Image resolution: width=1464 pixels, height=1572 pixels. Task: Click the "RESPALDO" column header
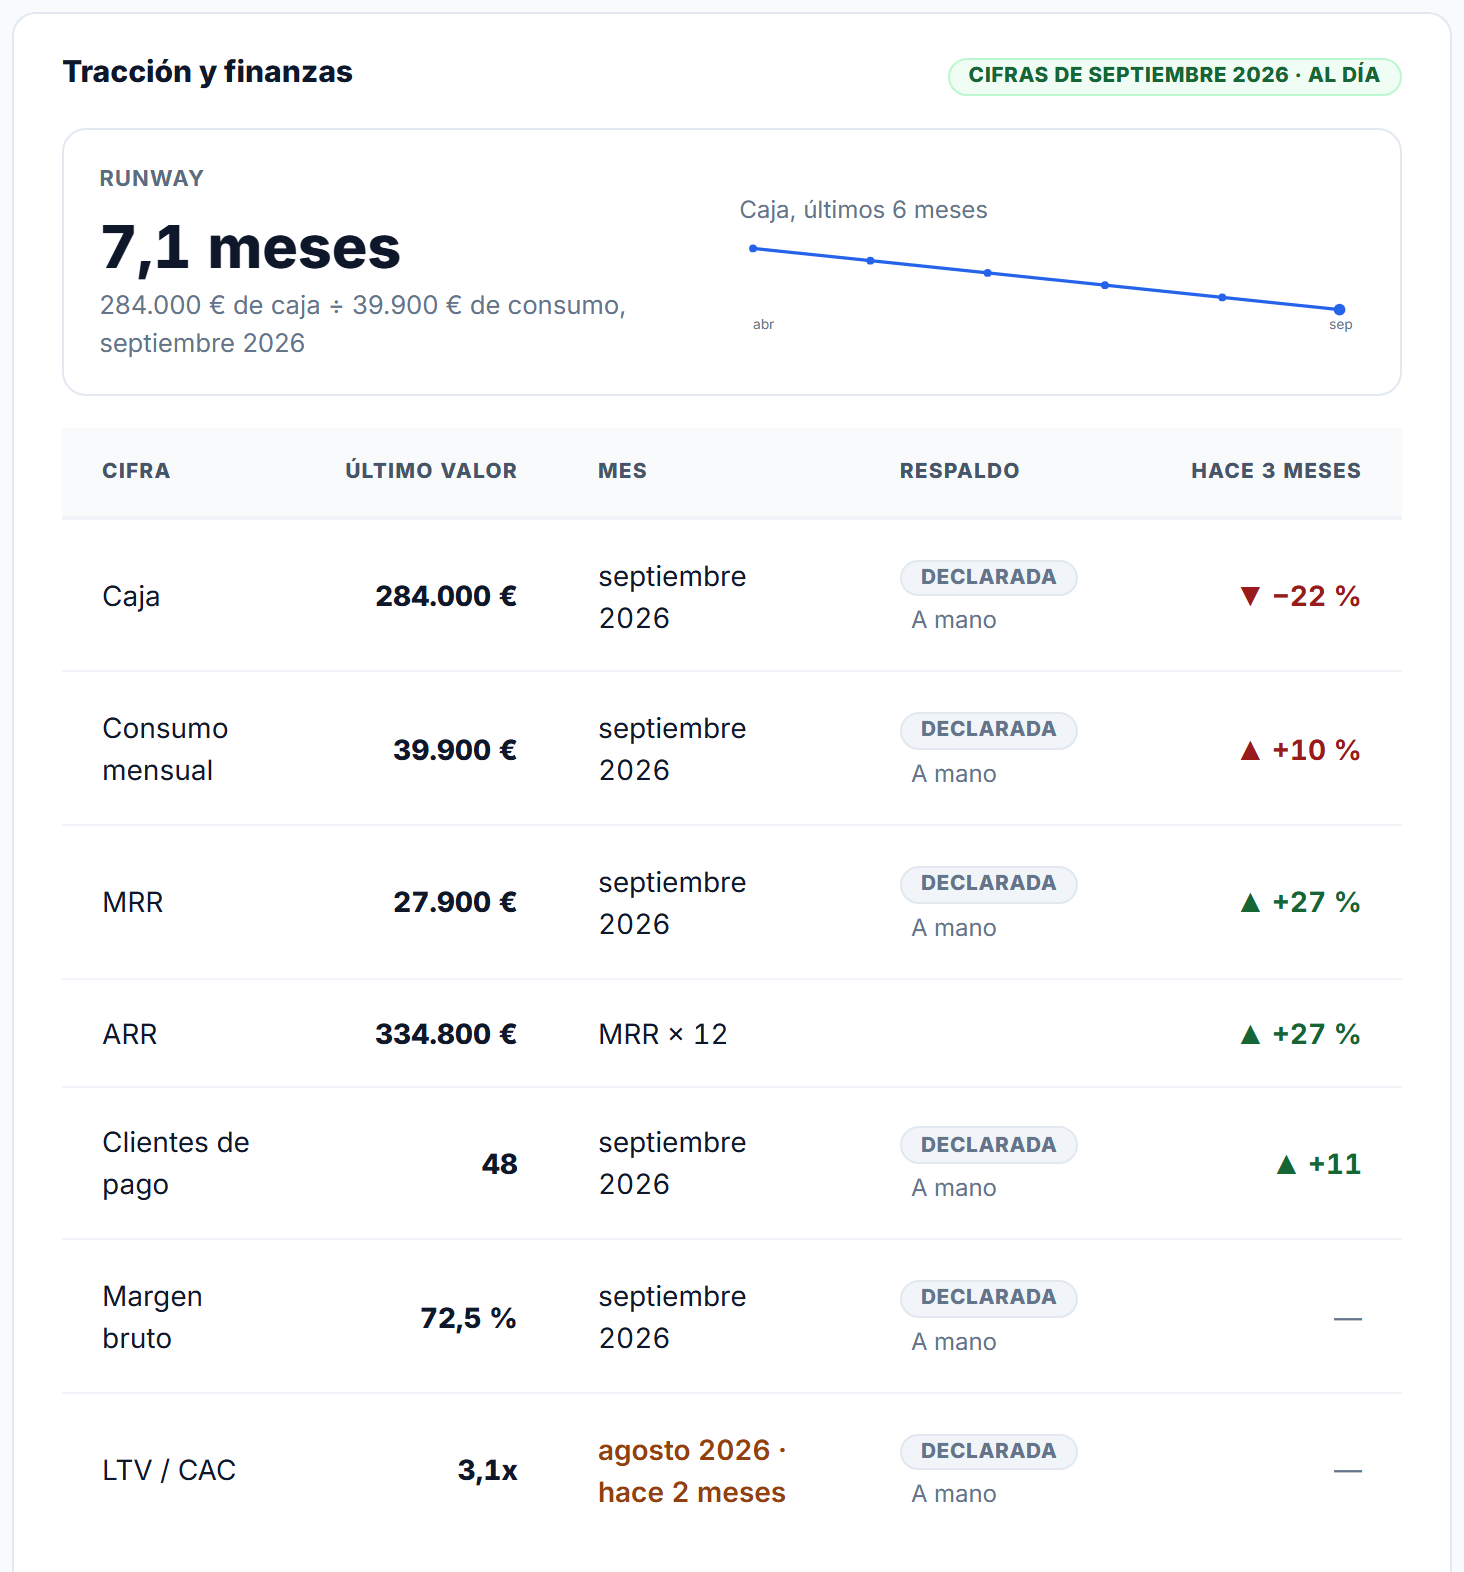pyautogui.click(x=960, y=471)
